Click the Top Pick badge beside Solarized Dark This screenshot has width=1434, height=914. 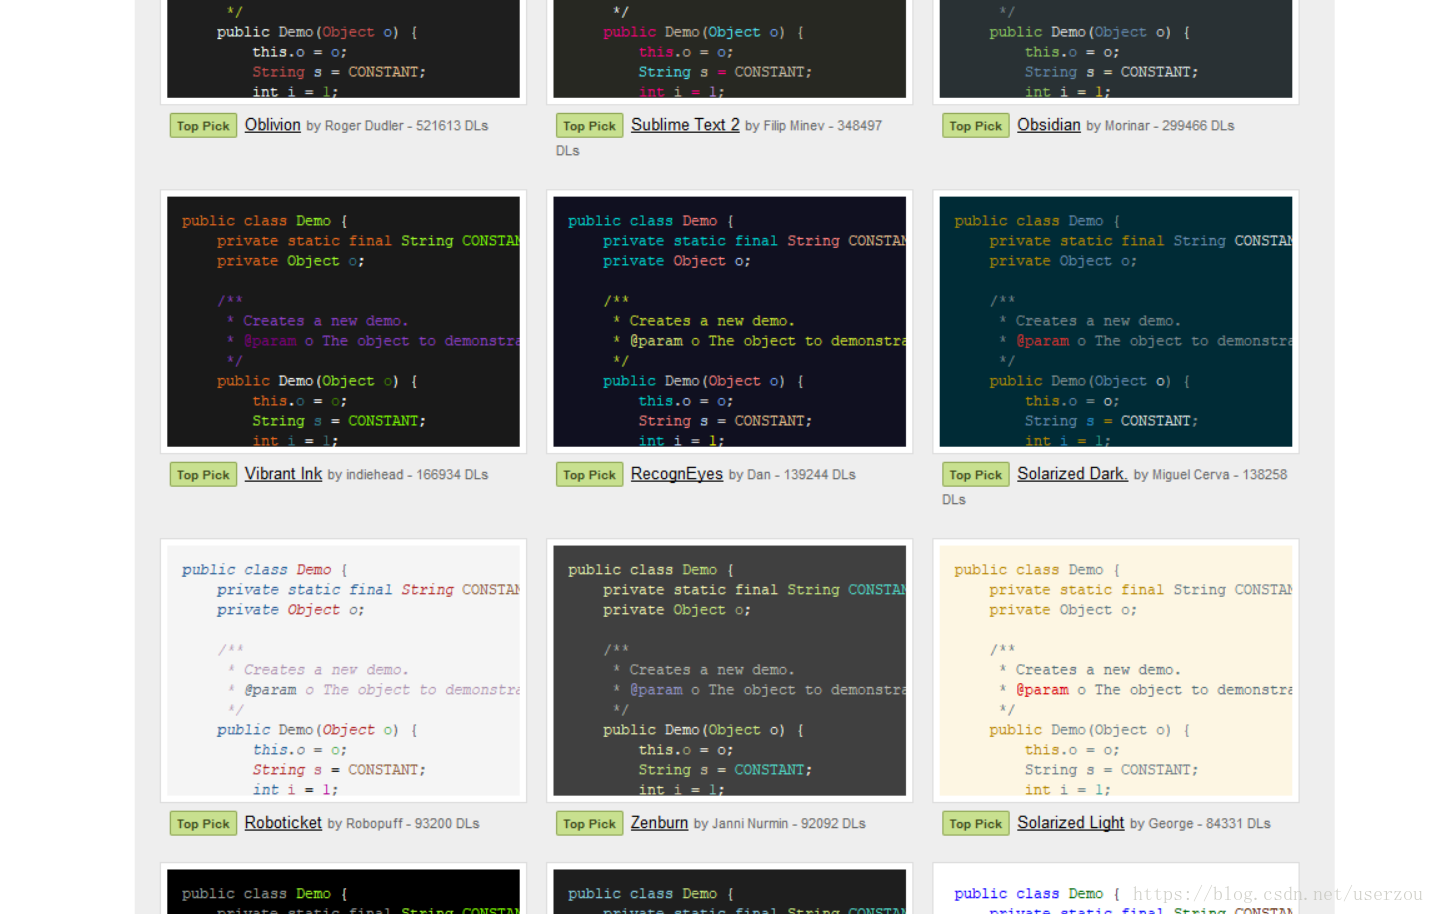(975, 475)
